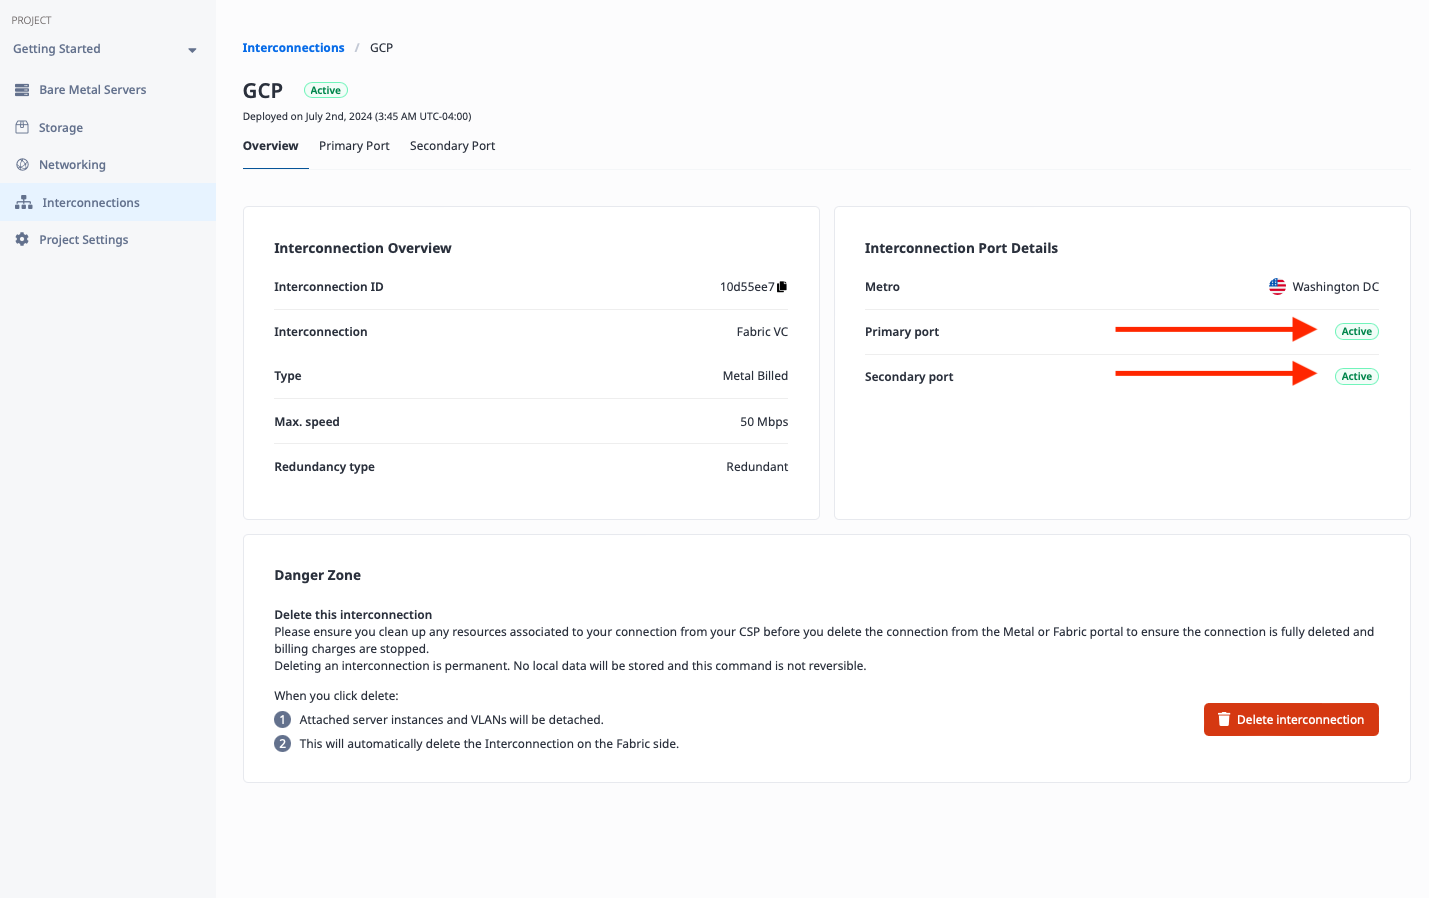Click the Washington DC metro value
Screen dimensions: 1429x898
[1335, 287]
